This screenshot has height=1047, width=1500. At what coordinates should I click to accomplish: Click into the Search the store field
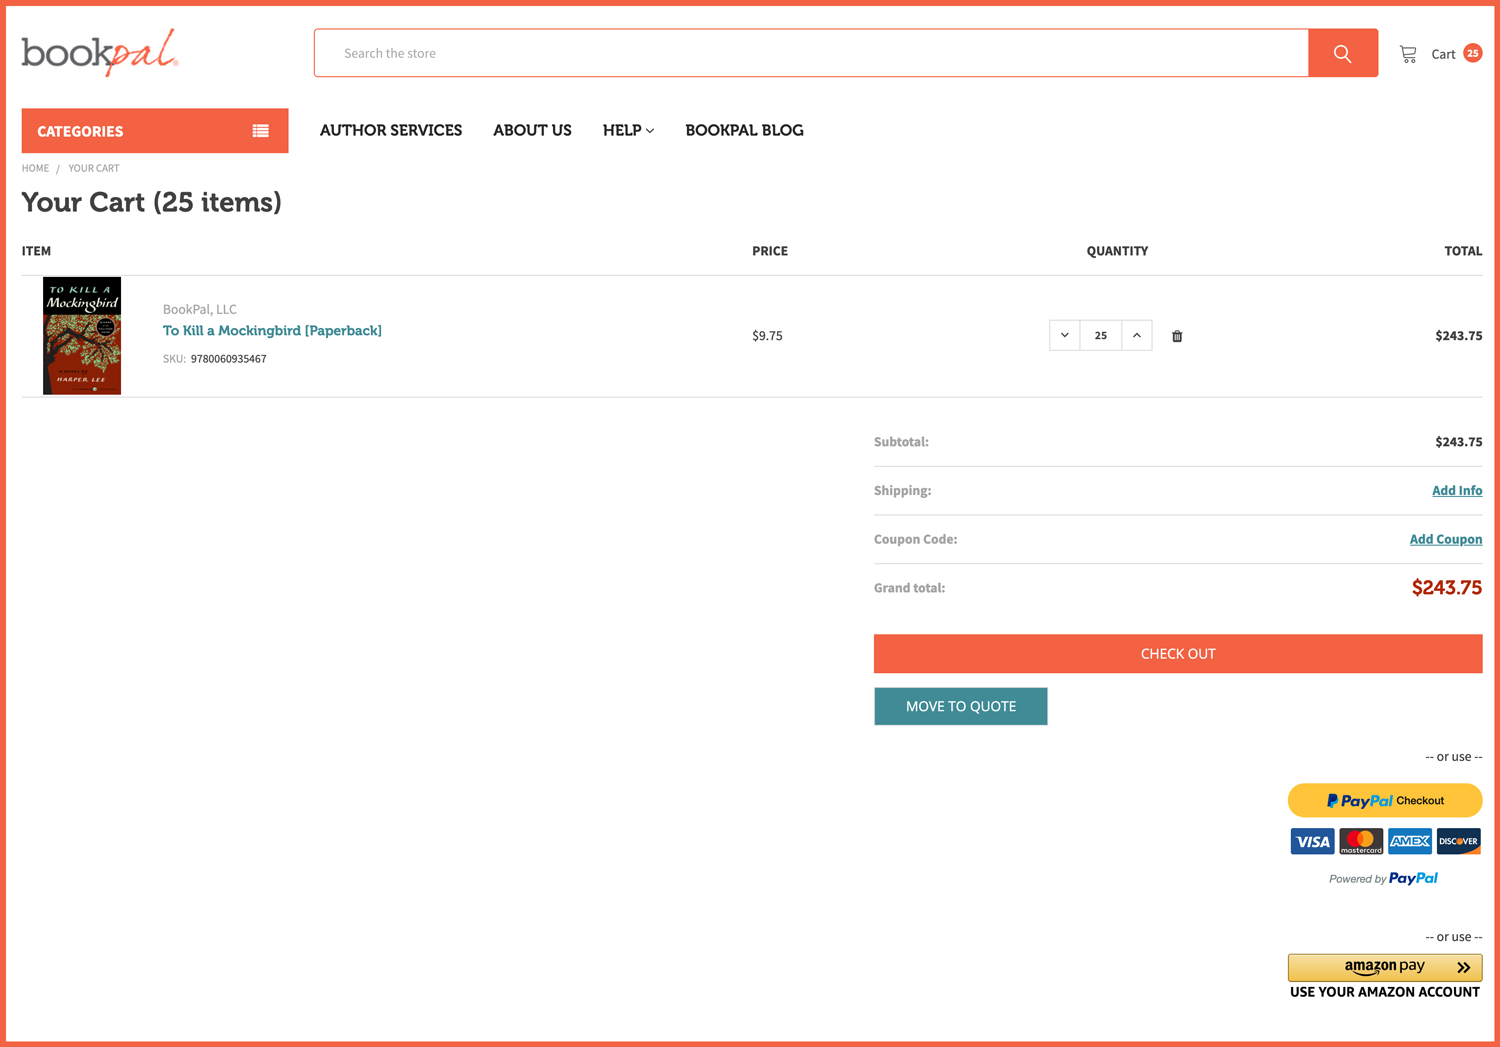(x=810, y=53)
